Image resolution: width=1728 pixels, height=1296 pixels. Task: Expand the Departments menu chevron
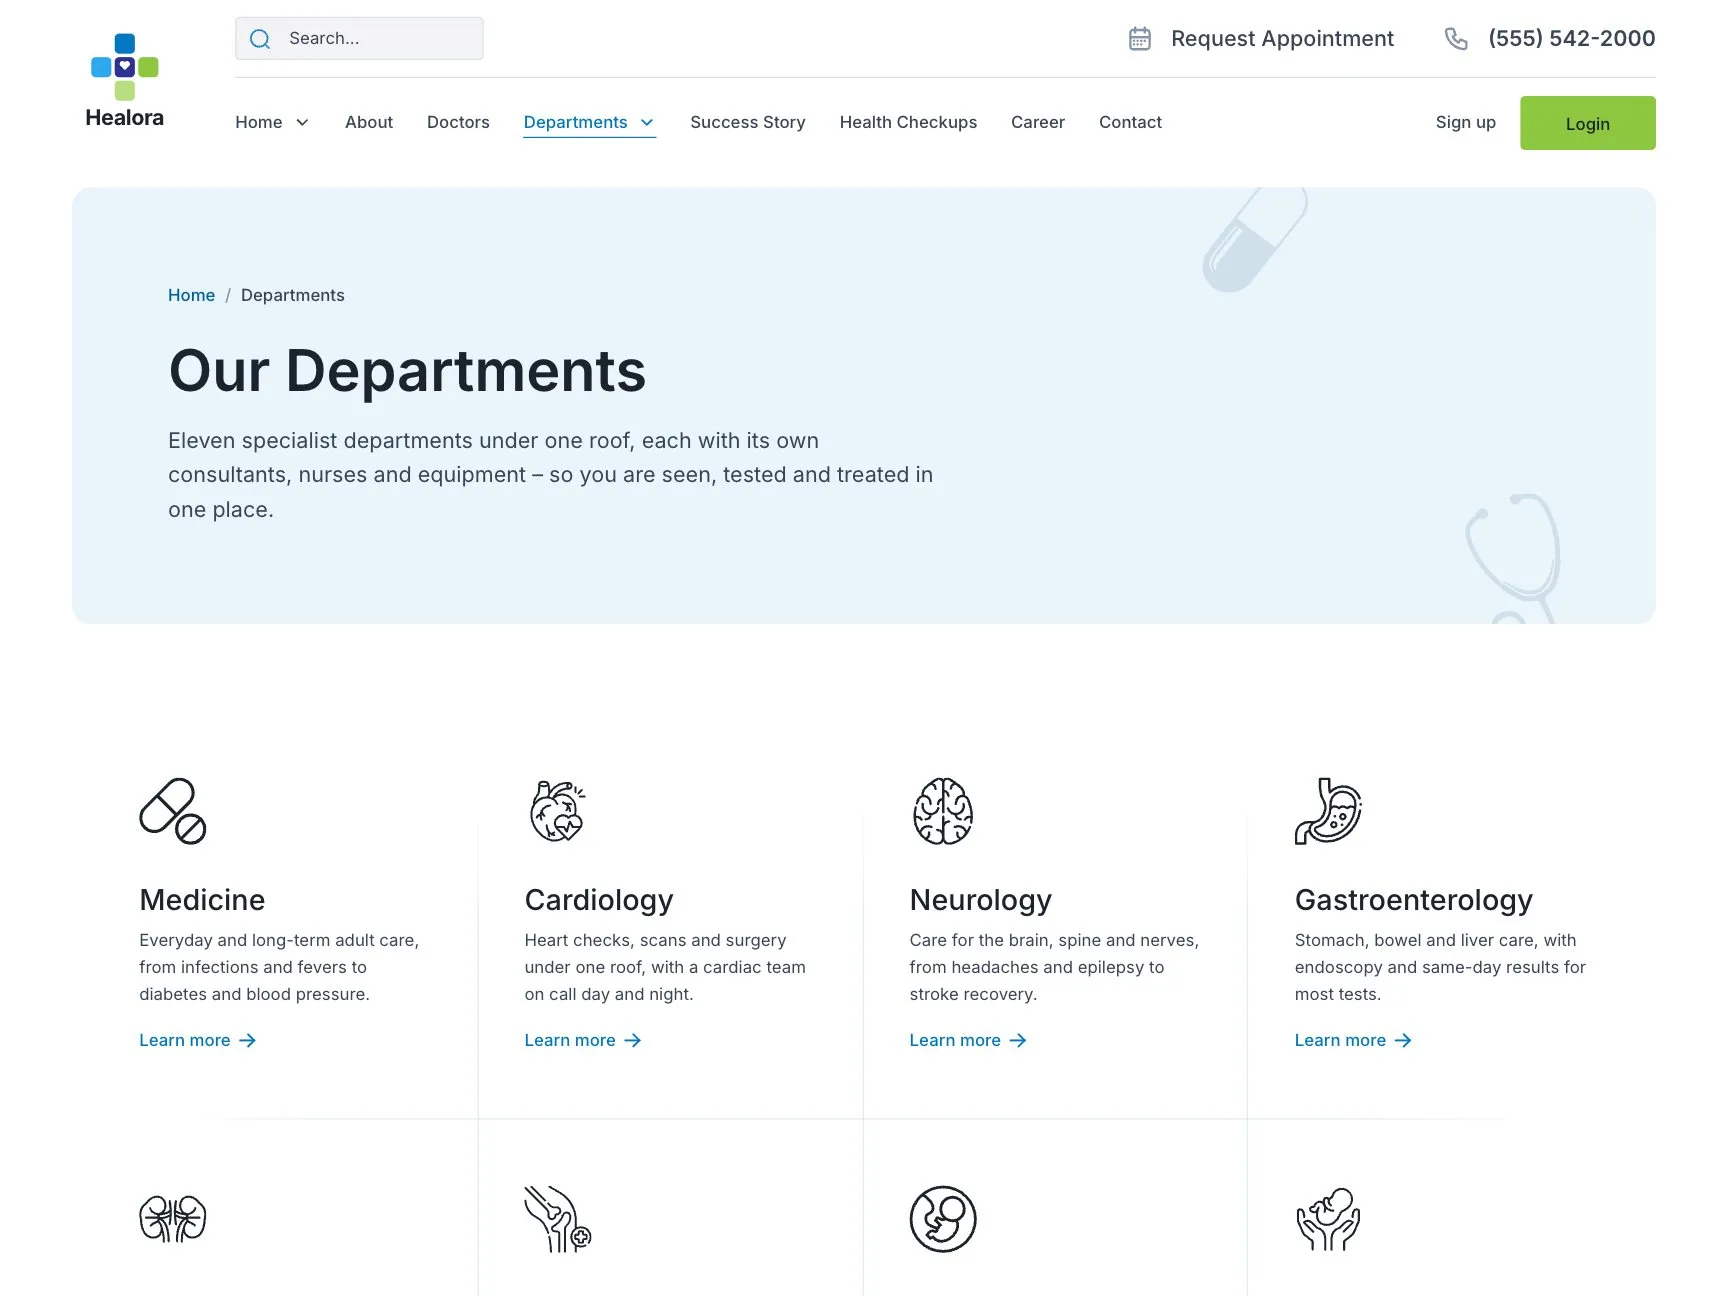pyautogui.click(x=647, y=123)
